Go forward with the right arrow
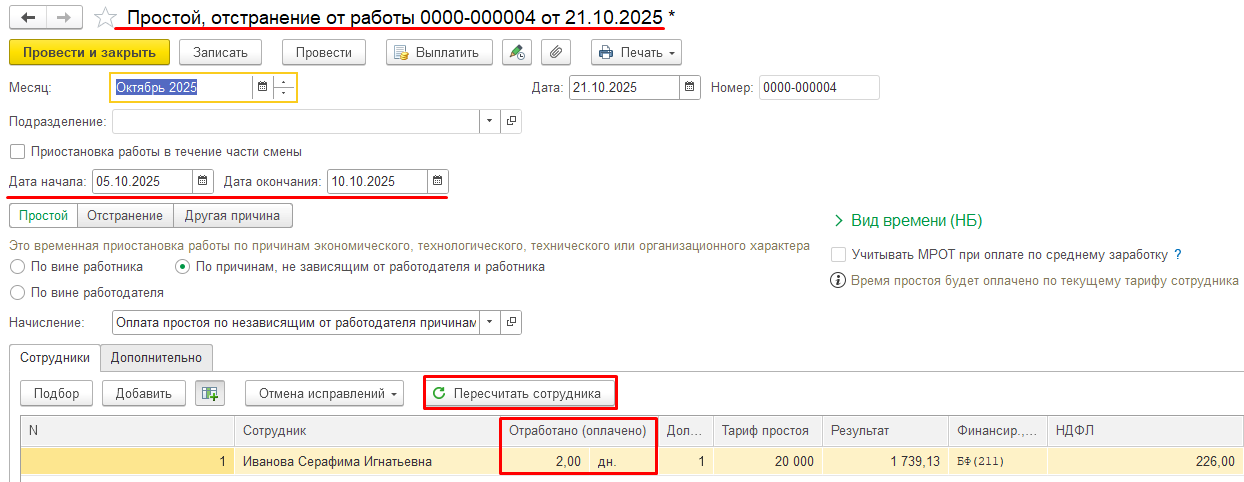 (x=65, y=18)
